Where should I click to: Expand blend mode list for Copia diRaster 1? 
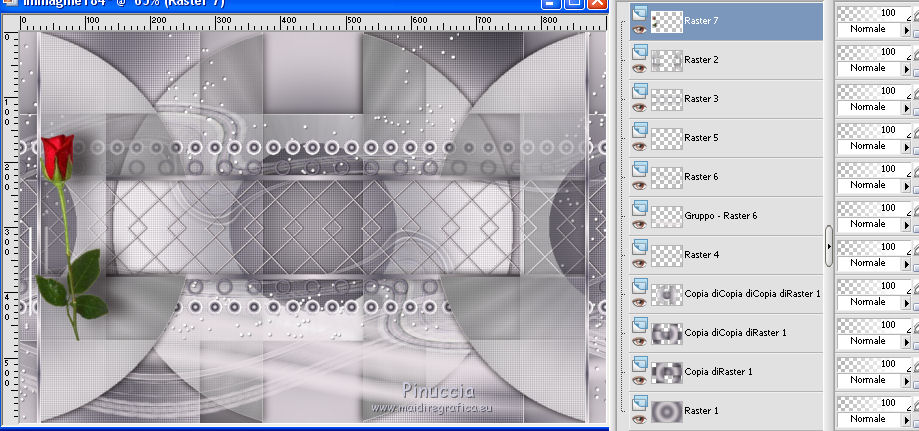[x=907, y=381]
